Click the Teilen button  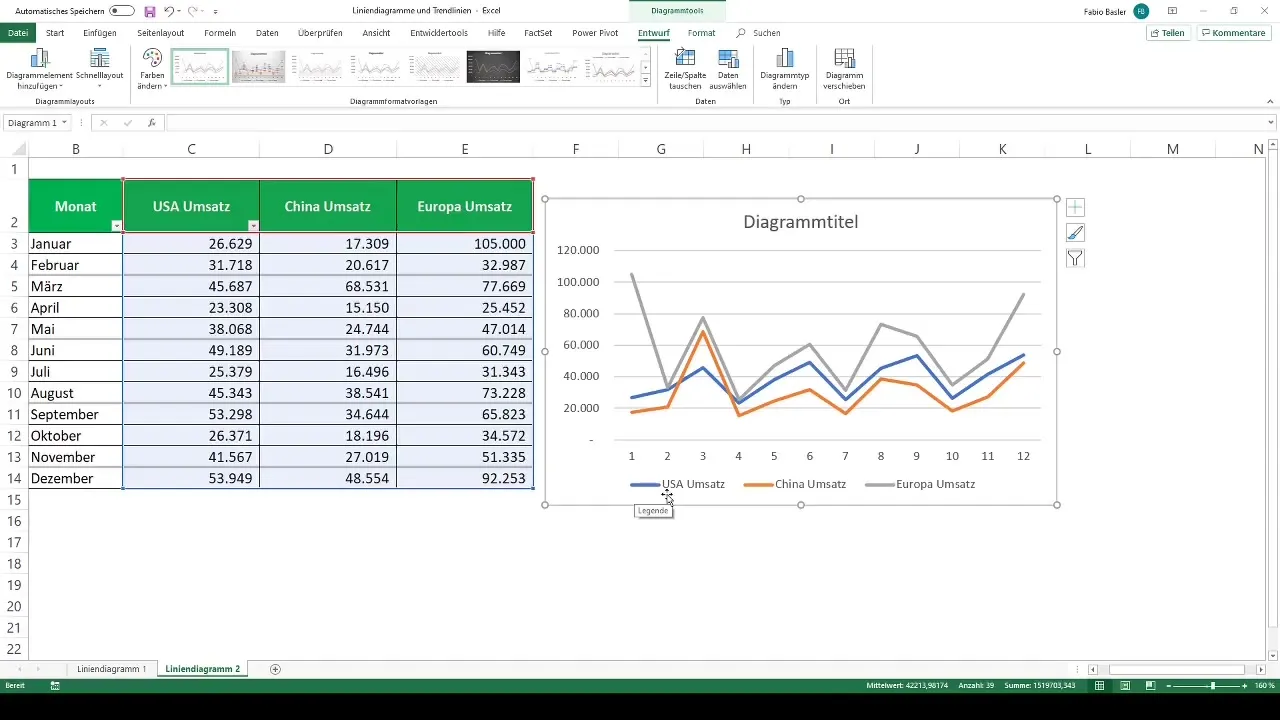coord(1168,33)
